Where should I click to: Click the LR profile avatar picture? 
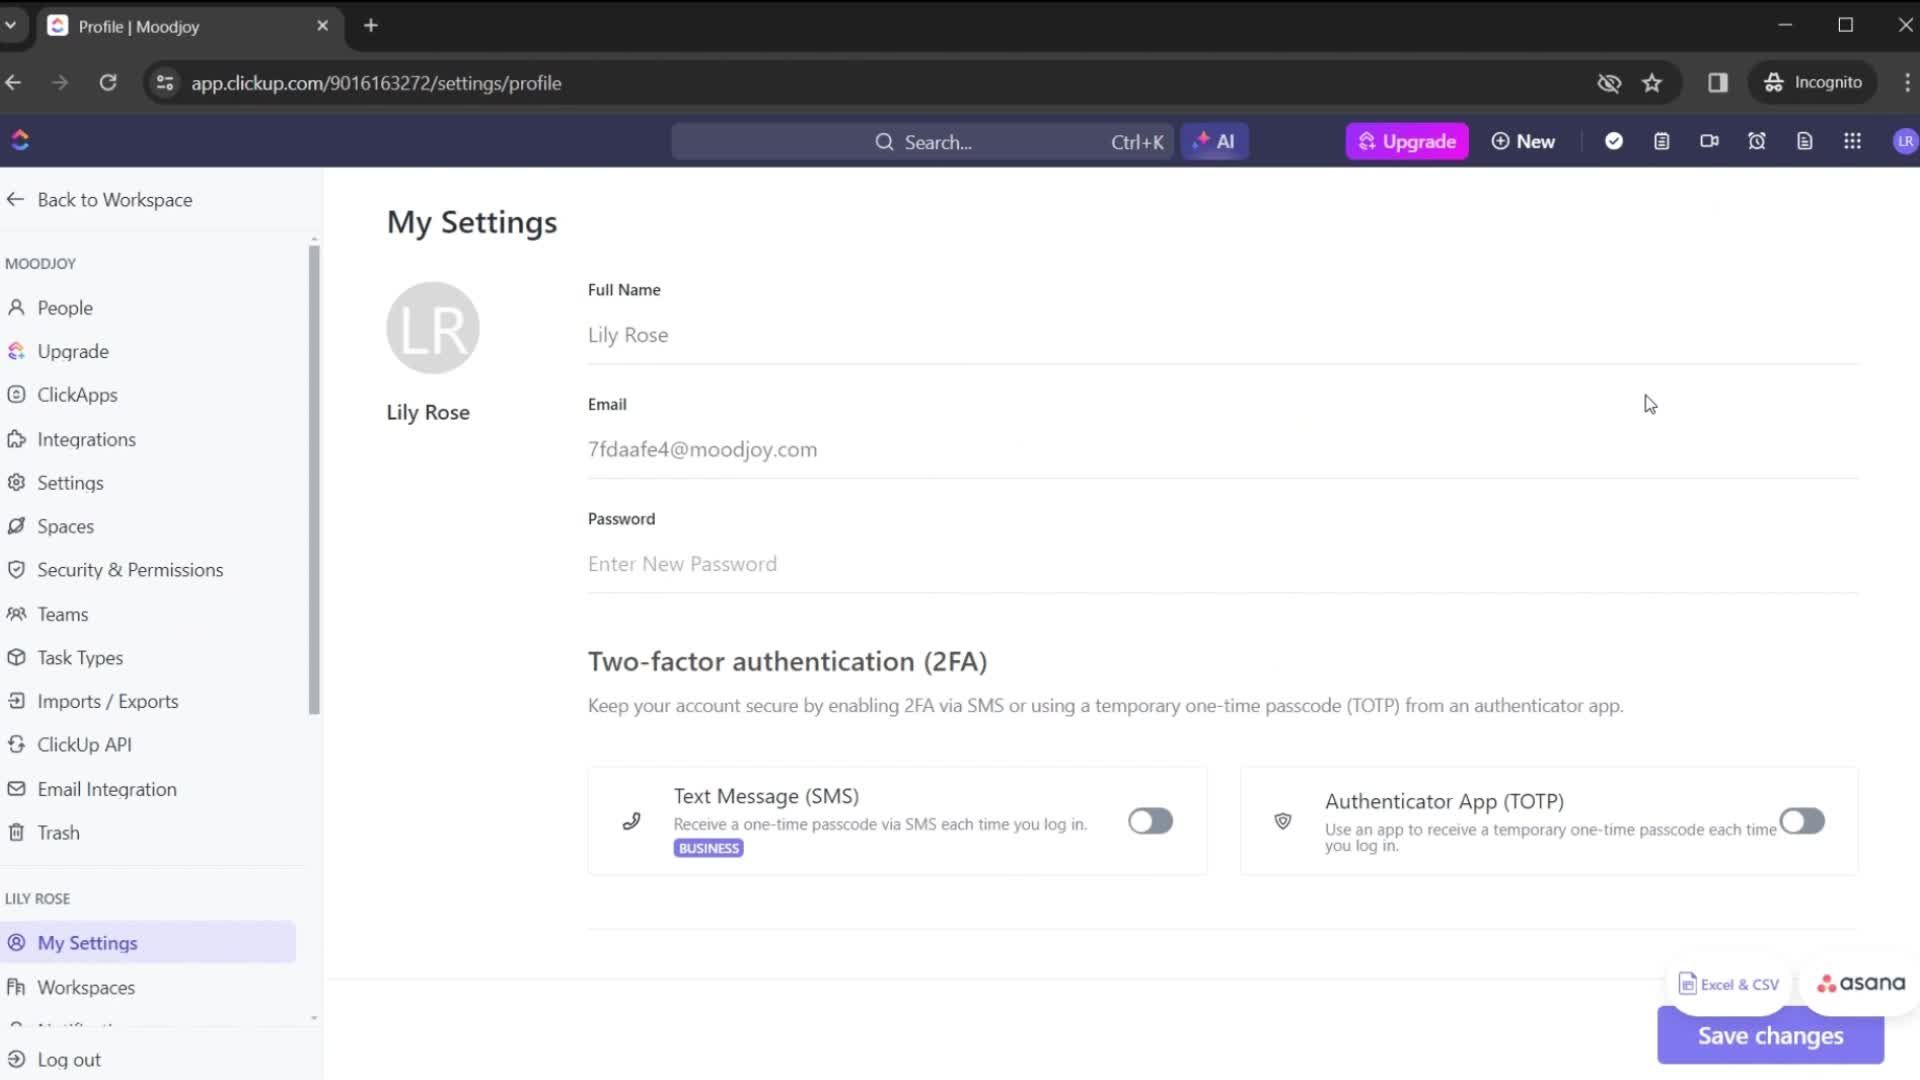[x=433, y=328]
